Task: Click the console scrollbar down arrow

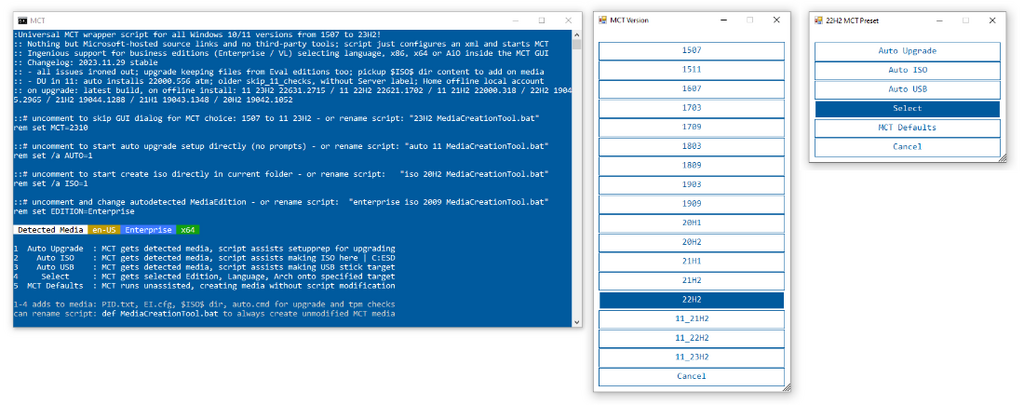Action: point(577,322)
